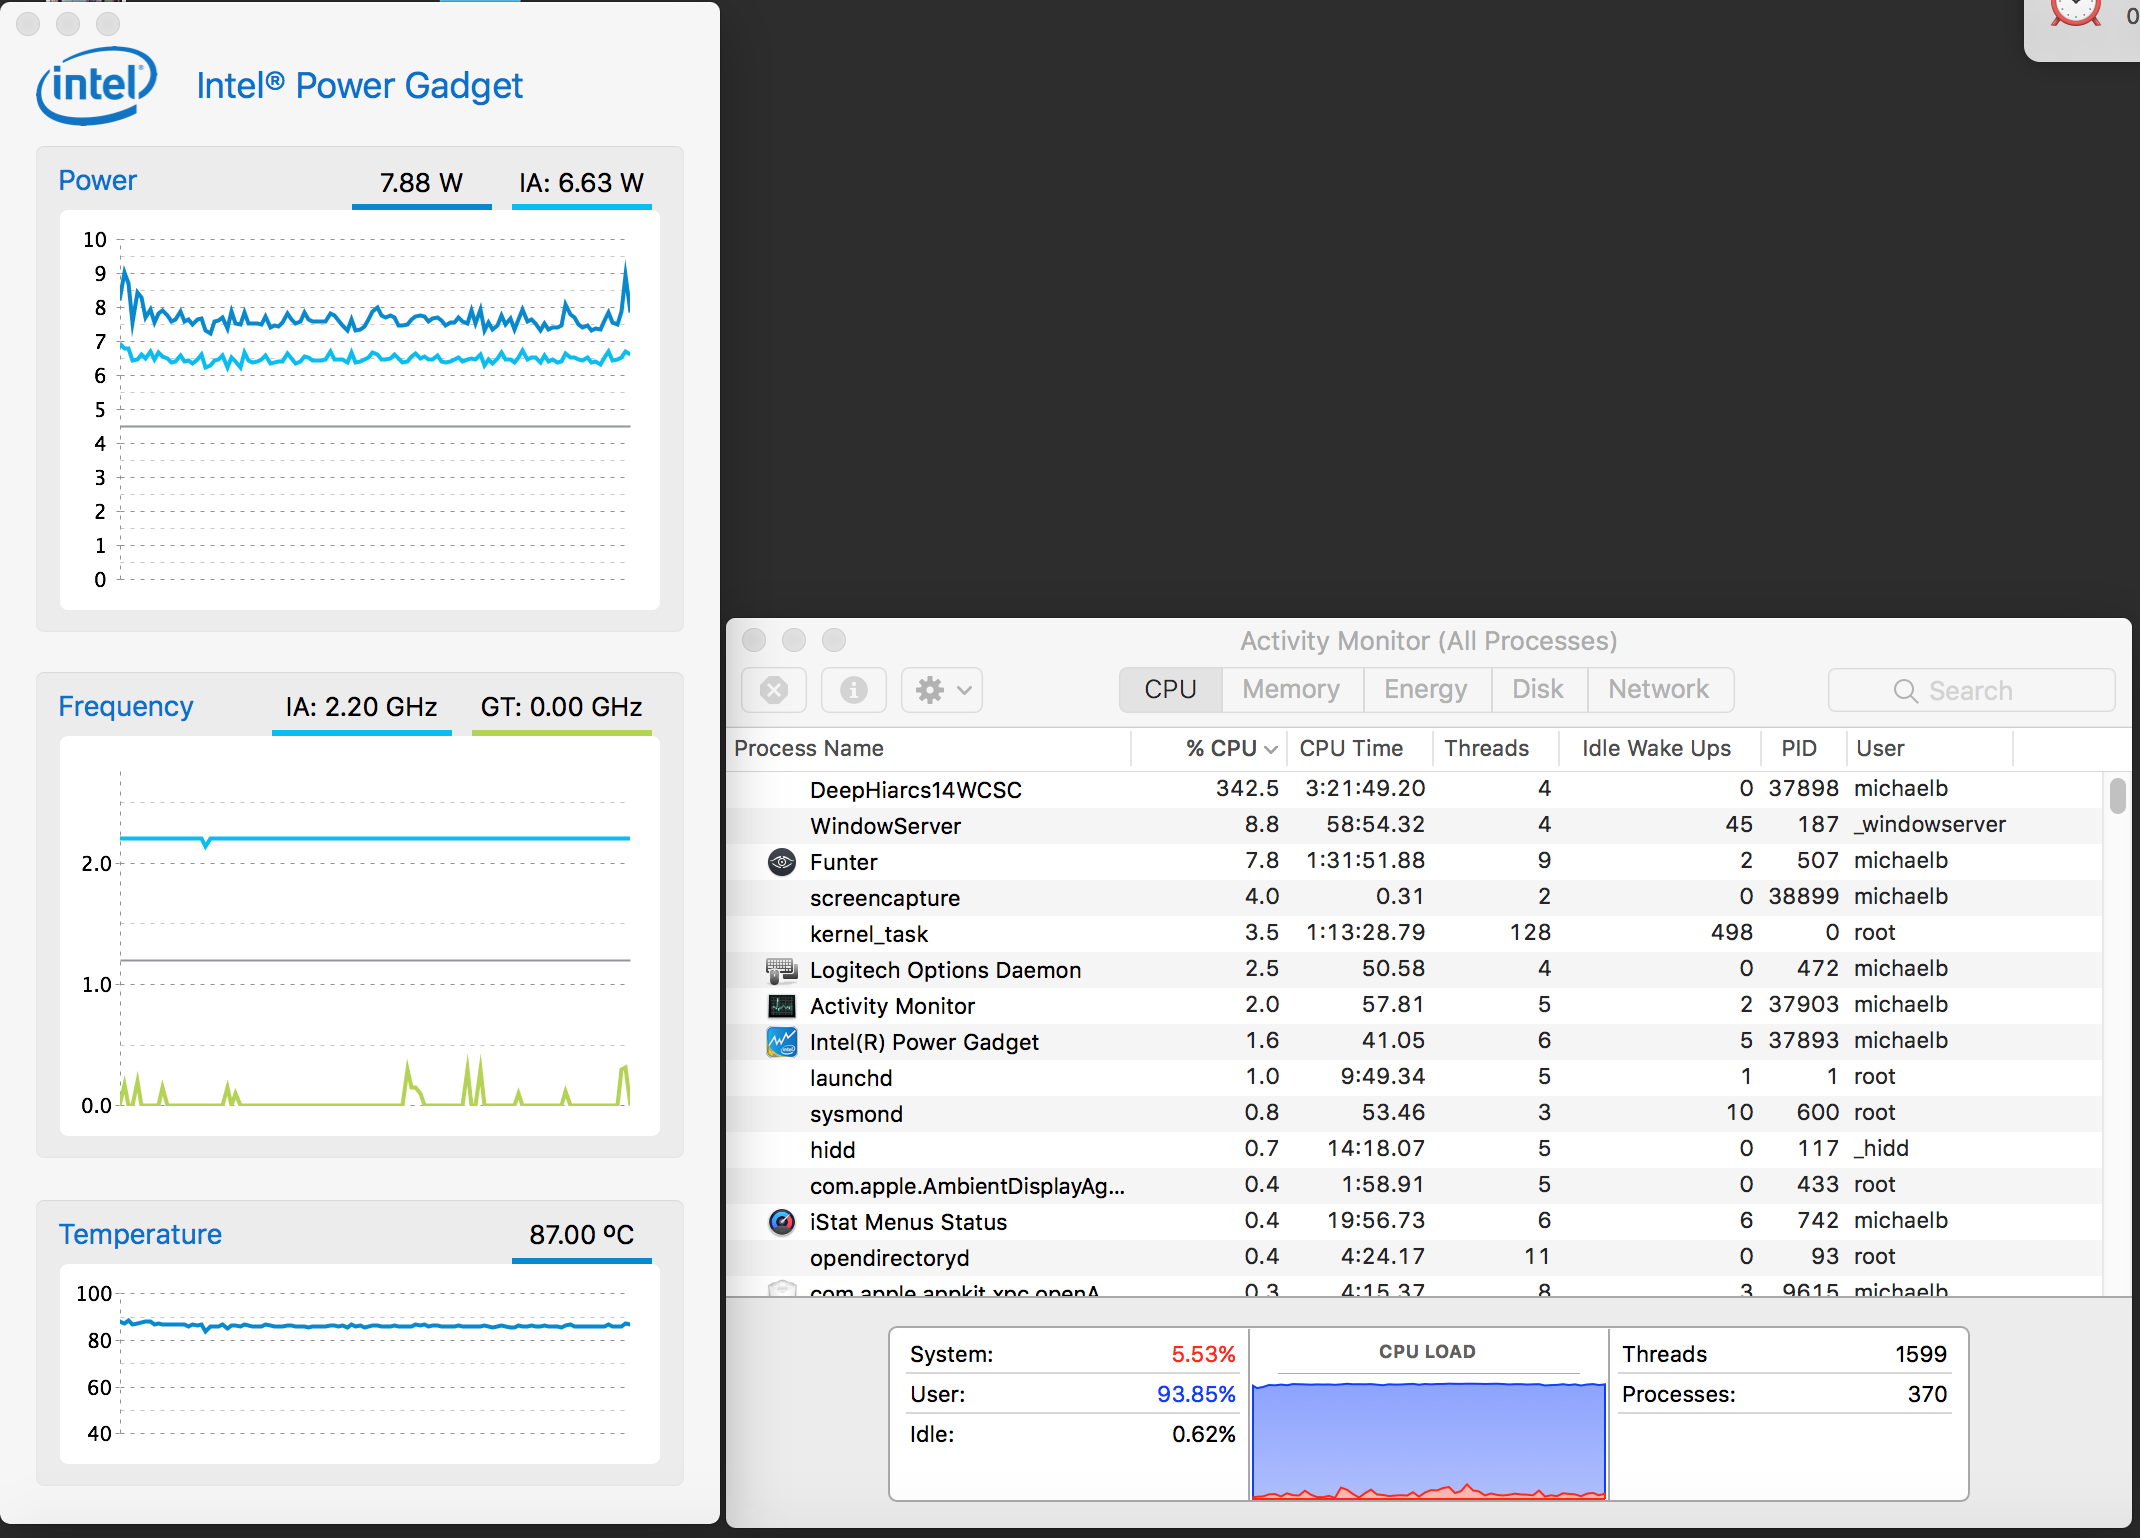Click the iStat Menus Status icon
The image size is (2140, 1538).
tap(782, 1221)
